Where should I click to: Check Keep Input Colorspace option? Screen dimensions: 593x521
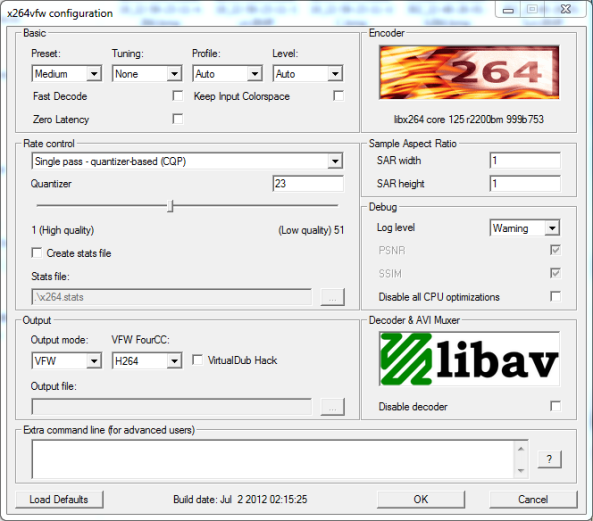[338, 96]
